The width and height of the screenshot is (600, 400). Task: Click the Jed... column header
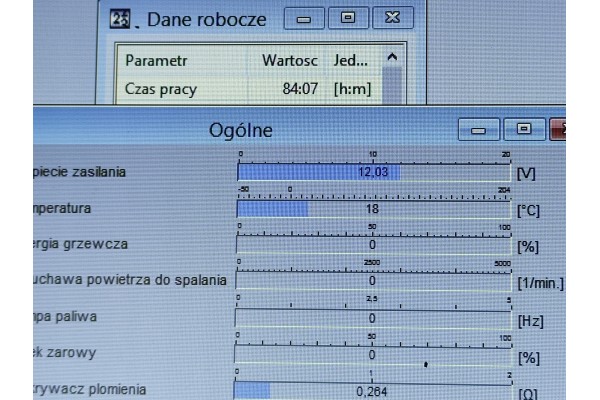tap(351, 60)
